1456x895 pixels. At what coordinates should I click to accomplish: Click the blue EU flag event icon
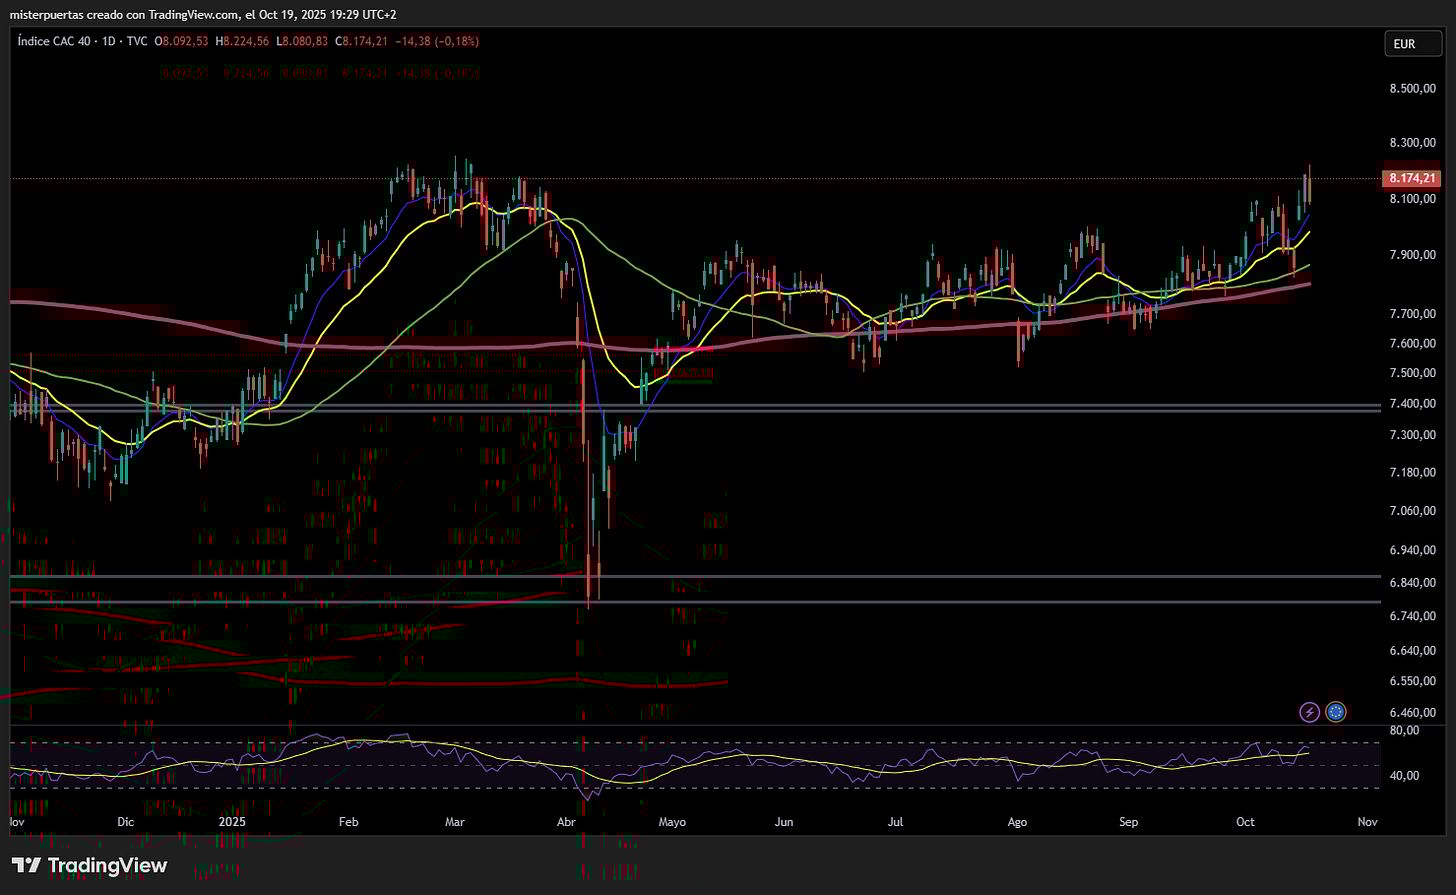point(1335,712)
